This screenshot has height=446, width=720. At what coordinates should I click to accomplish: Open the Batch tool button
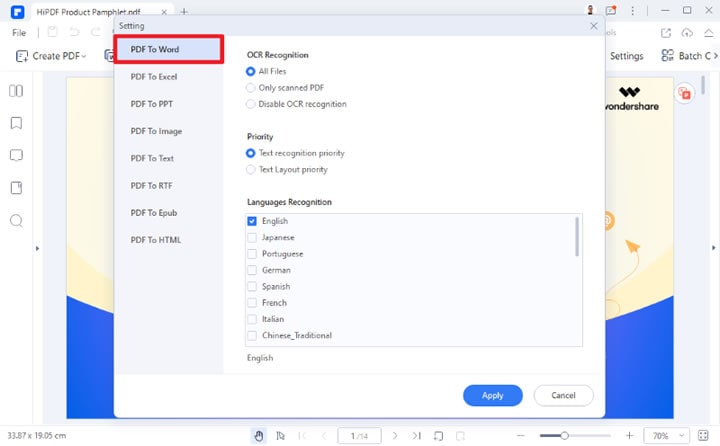(686, 56)
